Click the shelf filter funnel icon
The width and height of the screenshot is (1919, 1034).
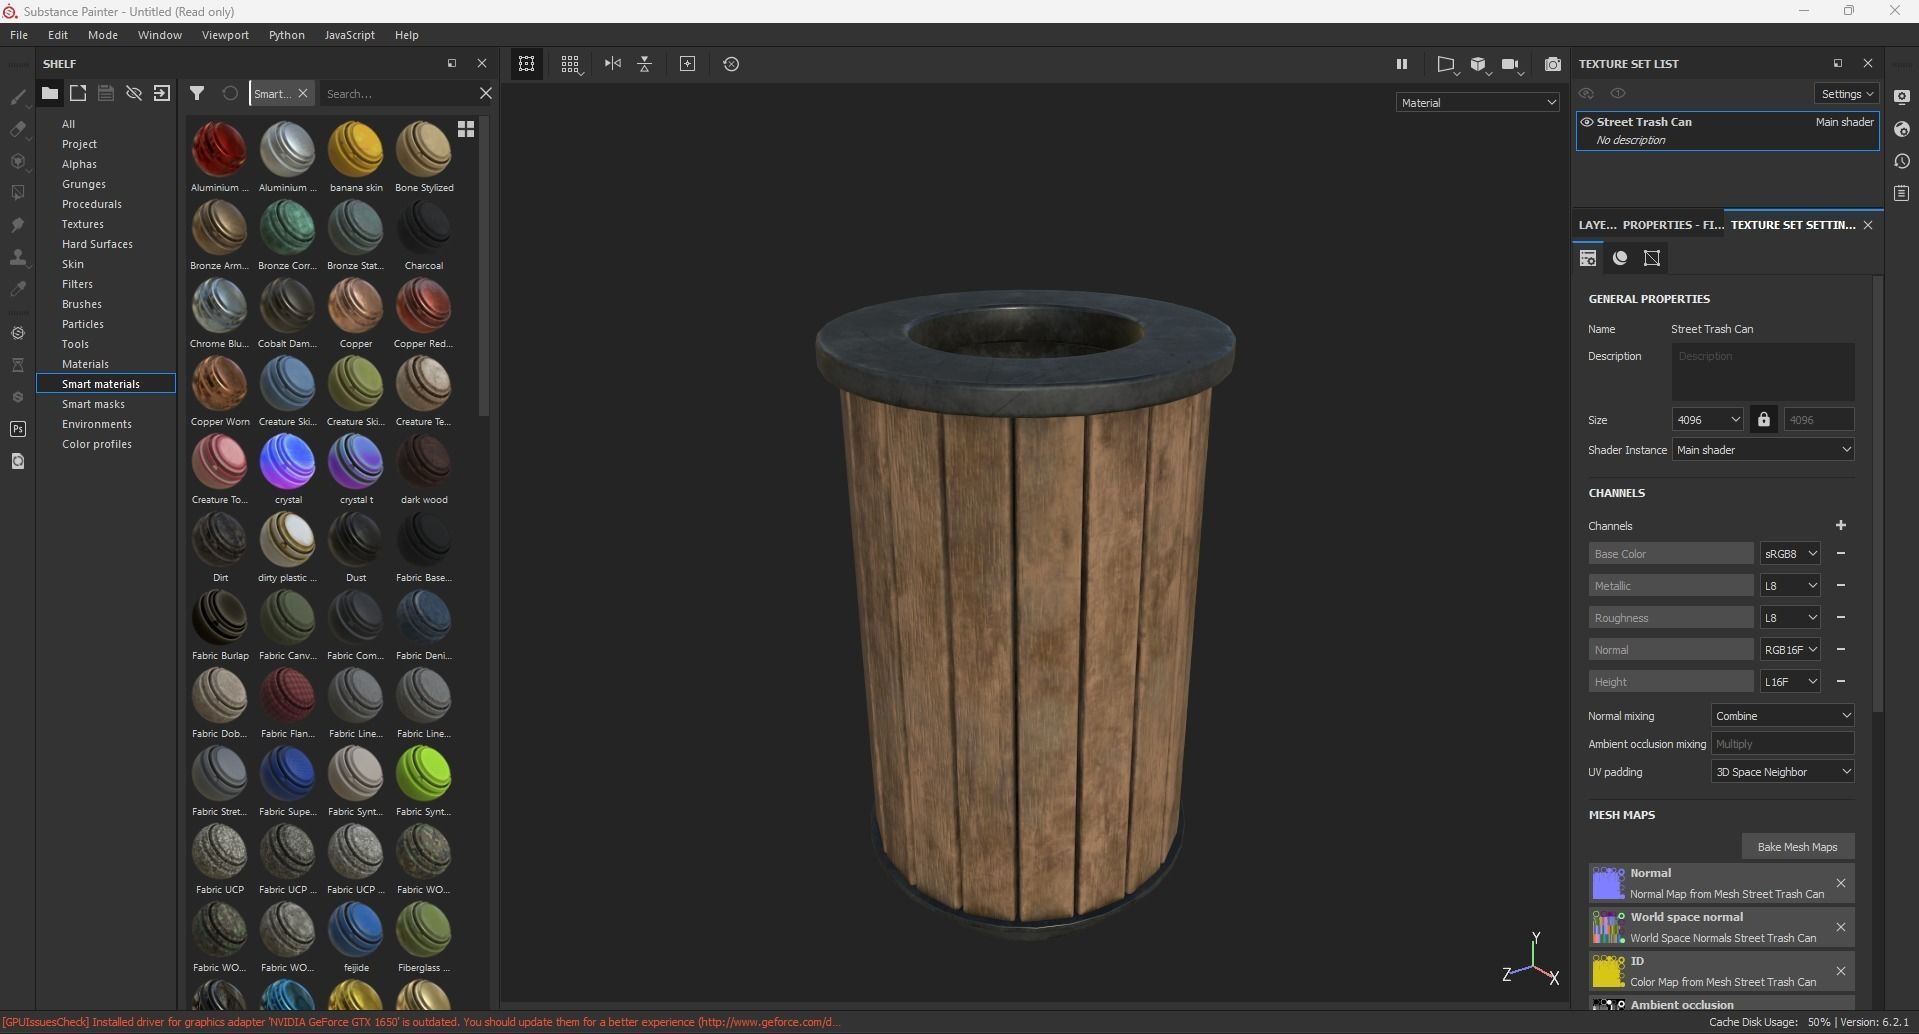[x=197, y=93]
